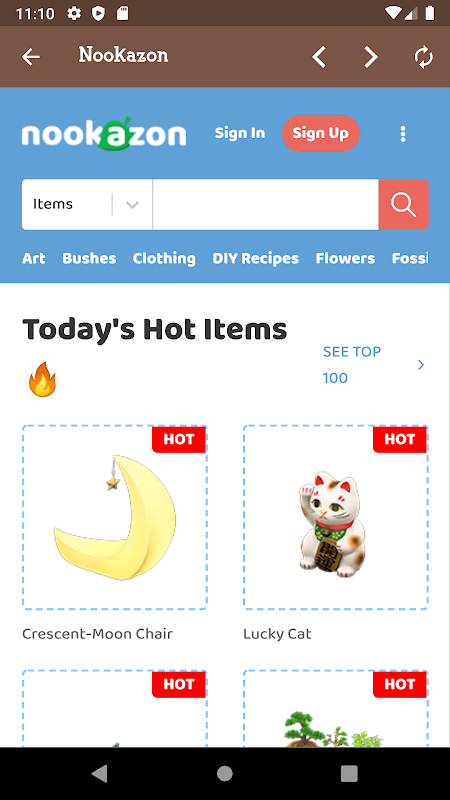This screenshot has width=450, height=800.
Task: Open the Lucky Cat item thumbnail
Action: (336, 517)
